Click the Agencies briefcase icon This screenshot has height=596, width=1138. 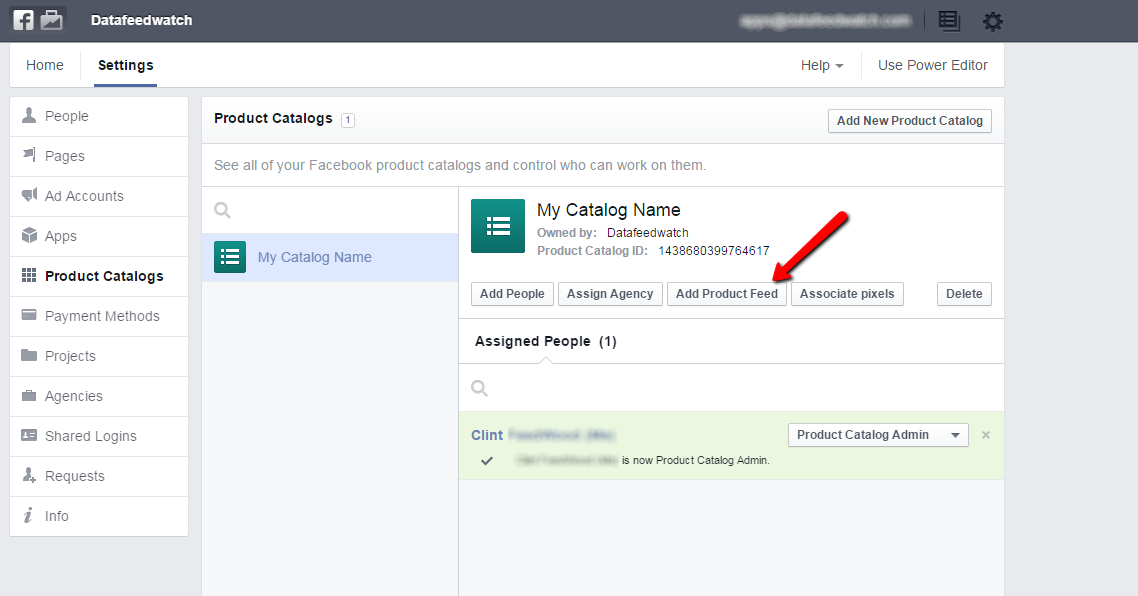coord(29,396)
